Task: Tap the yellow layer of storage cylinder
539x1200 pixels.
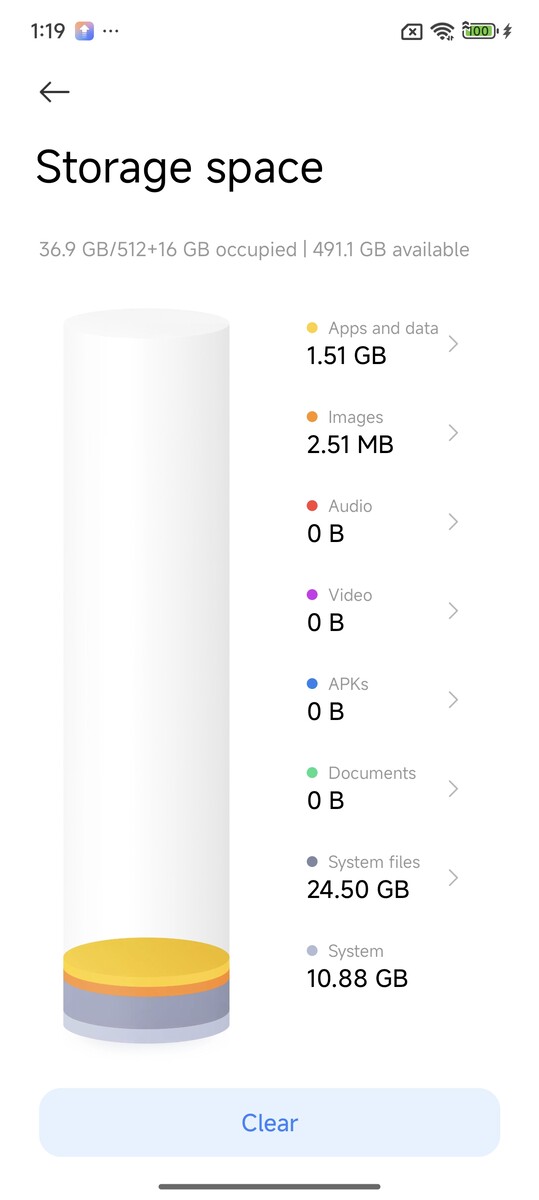Action: 146,957
